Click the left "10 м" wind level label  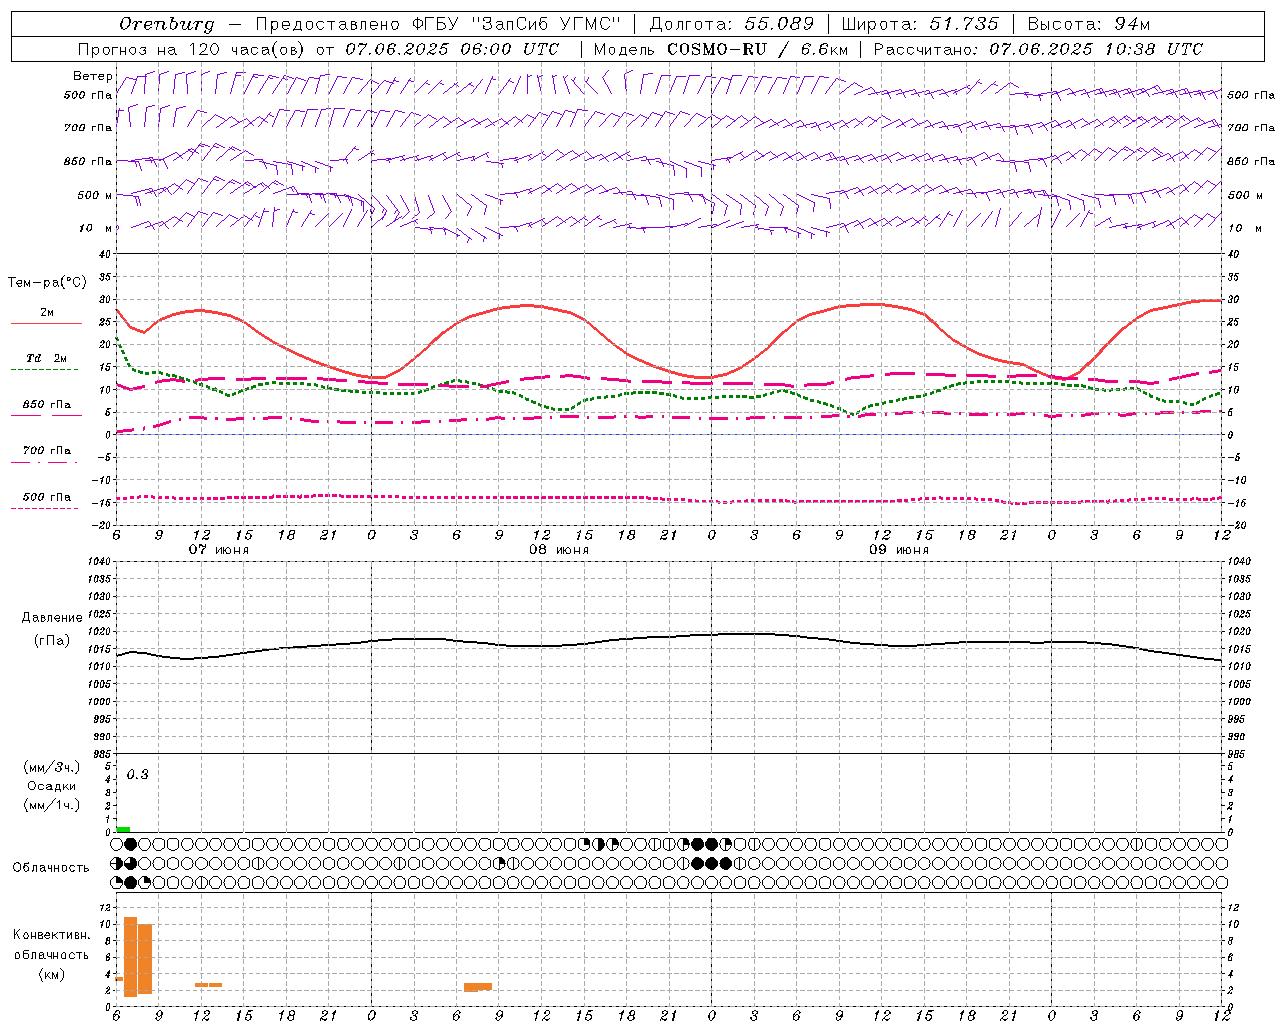pyautogui.click(x=96, y=228)
